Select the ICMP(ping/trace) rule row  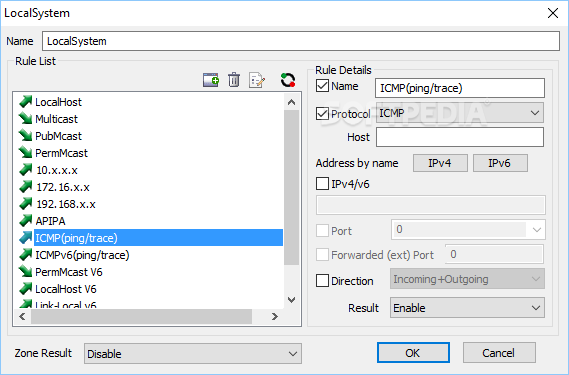pyautogui.click(x=158, y=238)
